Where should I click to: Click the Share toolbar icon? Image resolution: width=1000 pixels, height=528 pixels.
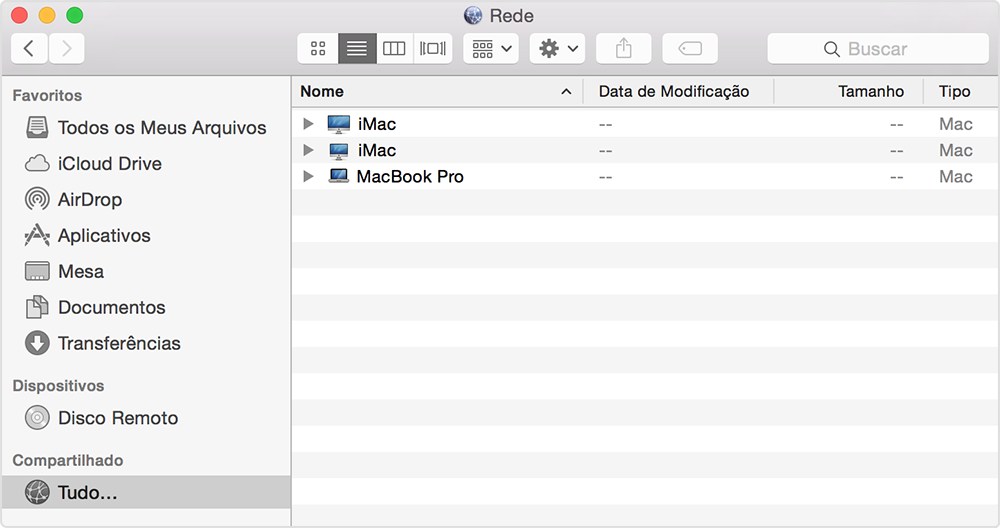624,48
